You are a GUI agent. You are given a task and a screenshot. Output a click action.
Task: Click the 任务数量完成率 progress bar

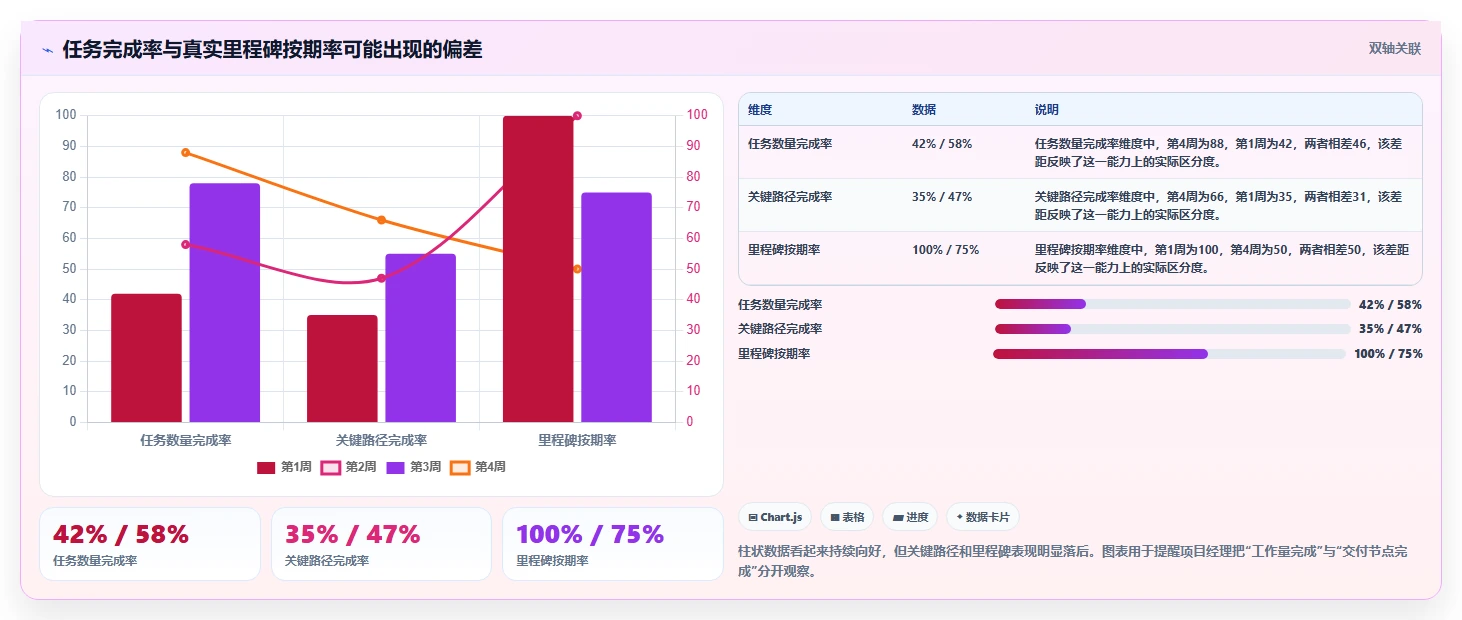click(1172, 304)
